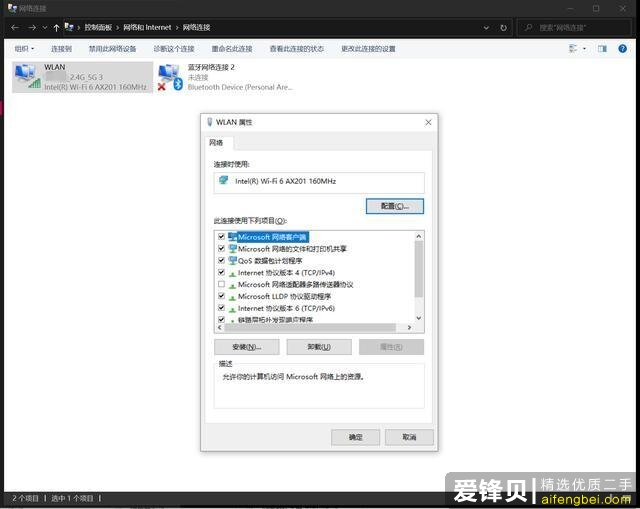Select 控制面板 in the address breadcrumb
Image resolution: width=640 pixels, height=509 pixels.
coord(98,27)
